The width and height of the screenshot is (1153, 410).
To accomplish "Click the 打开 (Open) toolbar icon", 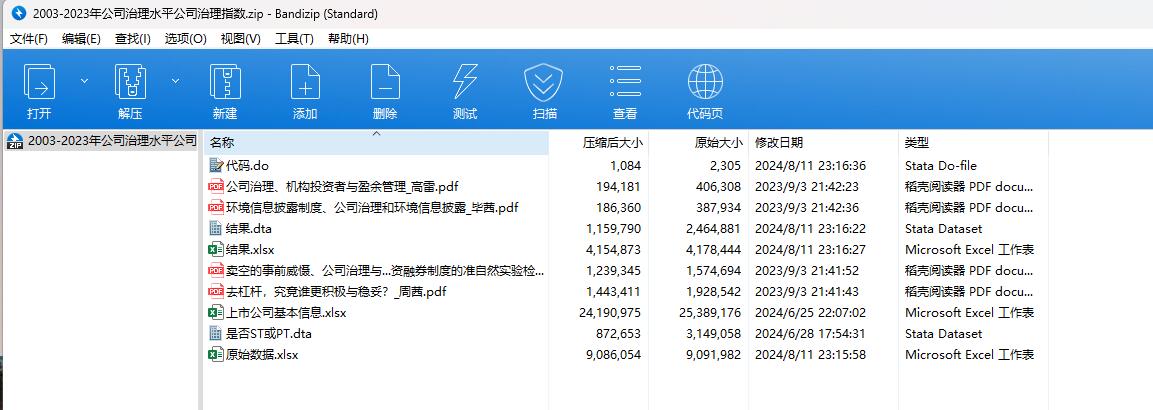I will pyautogui.click(x=39, y=81).
